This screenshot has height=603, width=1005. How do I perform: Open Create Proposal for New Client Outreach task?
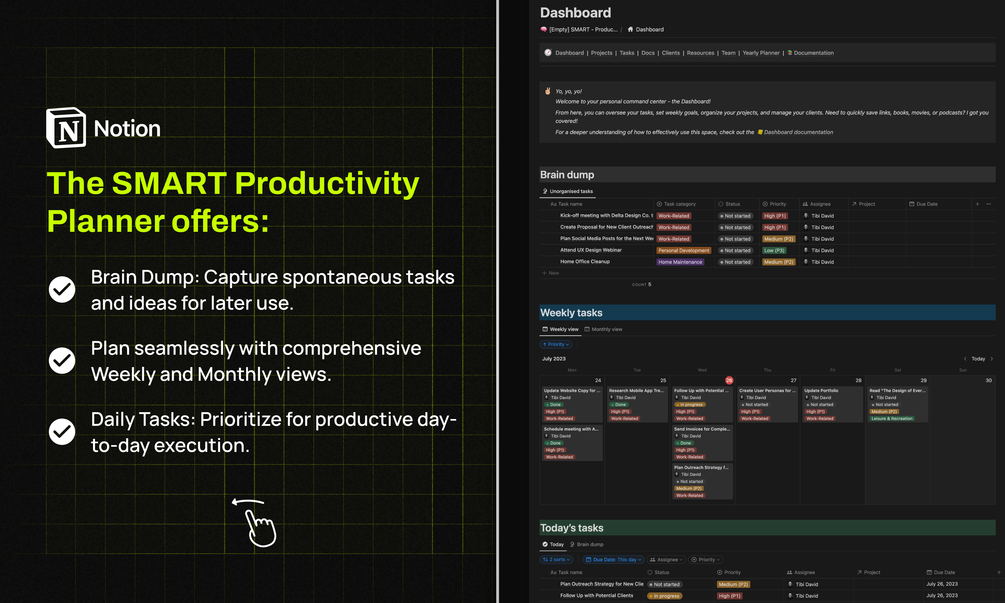coord(606,227)
